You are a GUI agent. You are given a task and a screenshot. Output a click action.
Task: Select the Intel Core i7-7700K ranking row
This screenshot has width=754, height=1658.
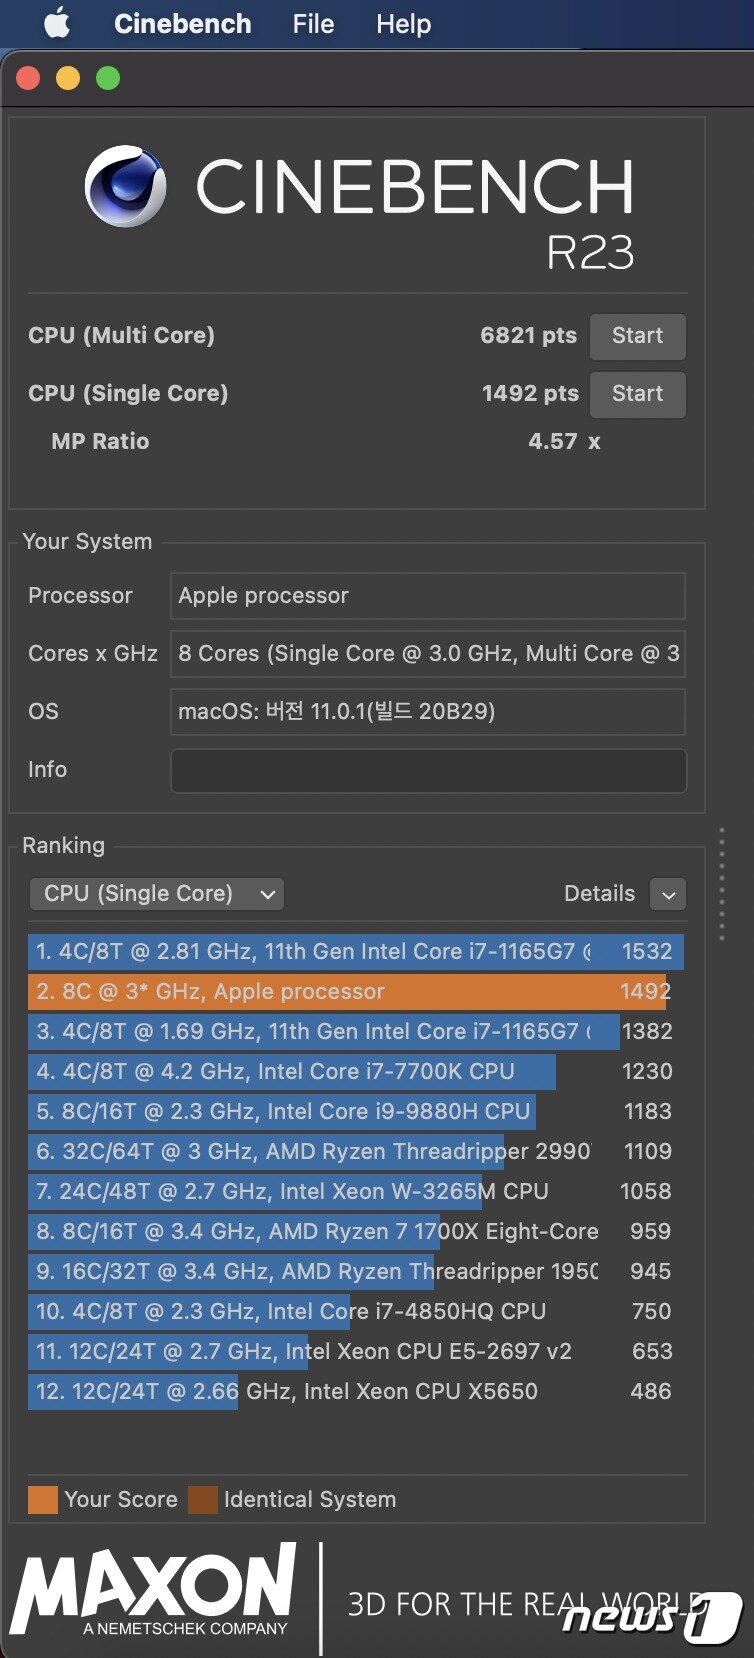(x=350, y=1072)
